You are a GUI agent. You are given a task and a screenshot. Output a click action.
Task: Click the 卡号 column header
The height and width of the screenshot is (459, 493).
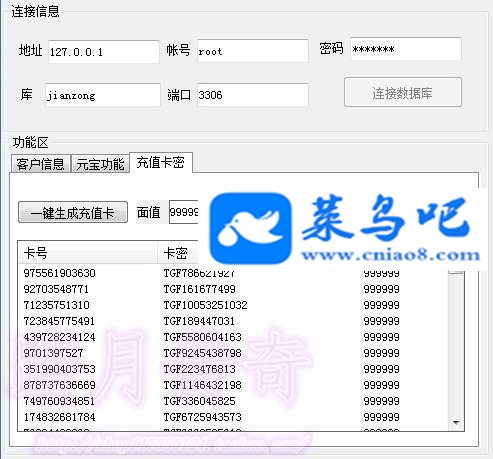coord(87,253)
